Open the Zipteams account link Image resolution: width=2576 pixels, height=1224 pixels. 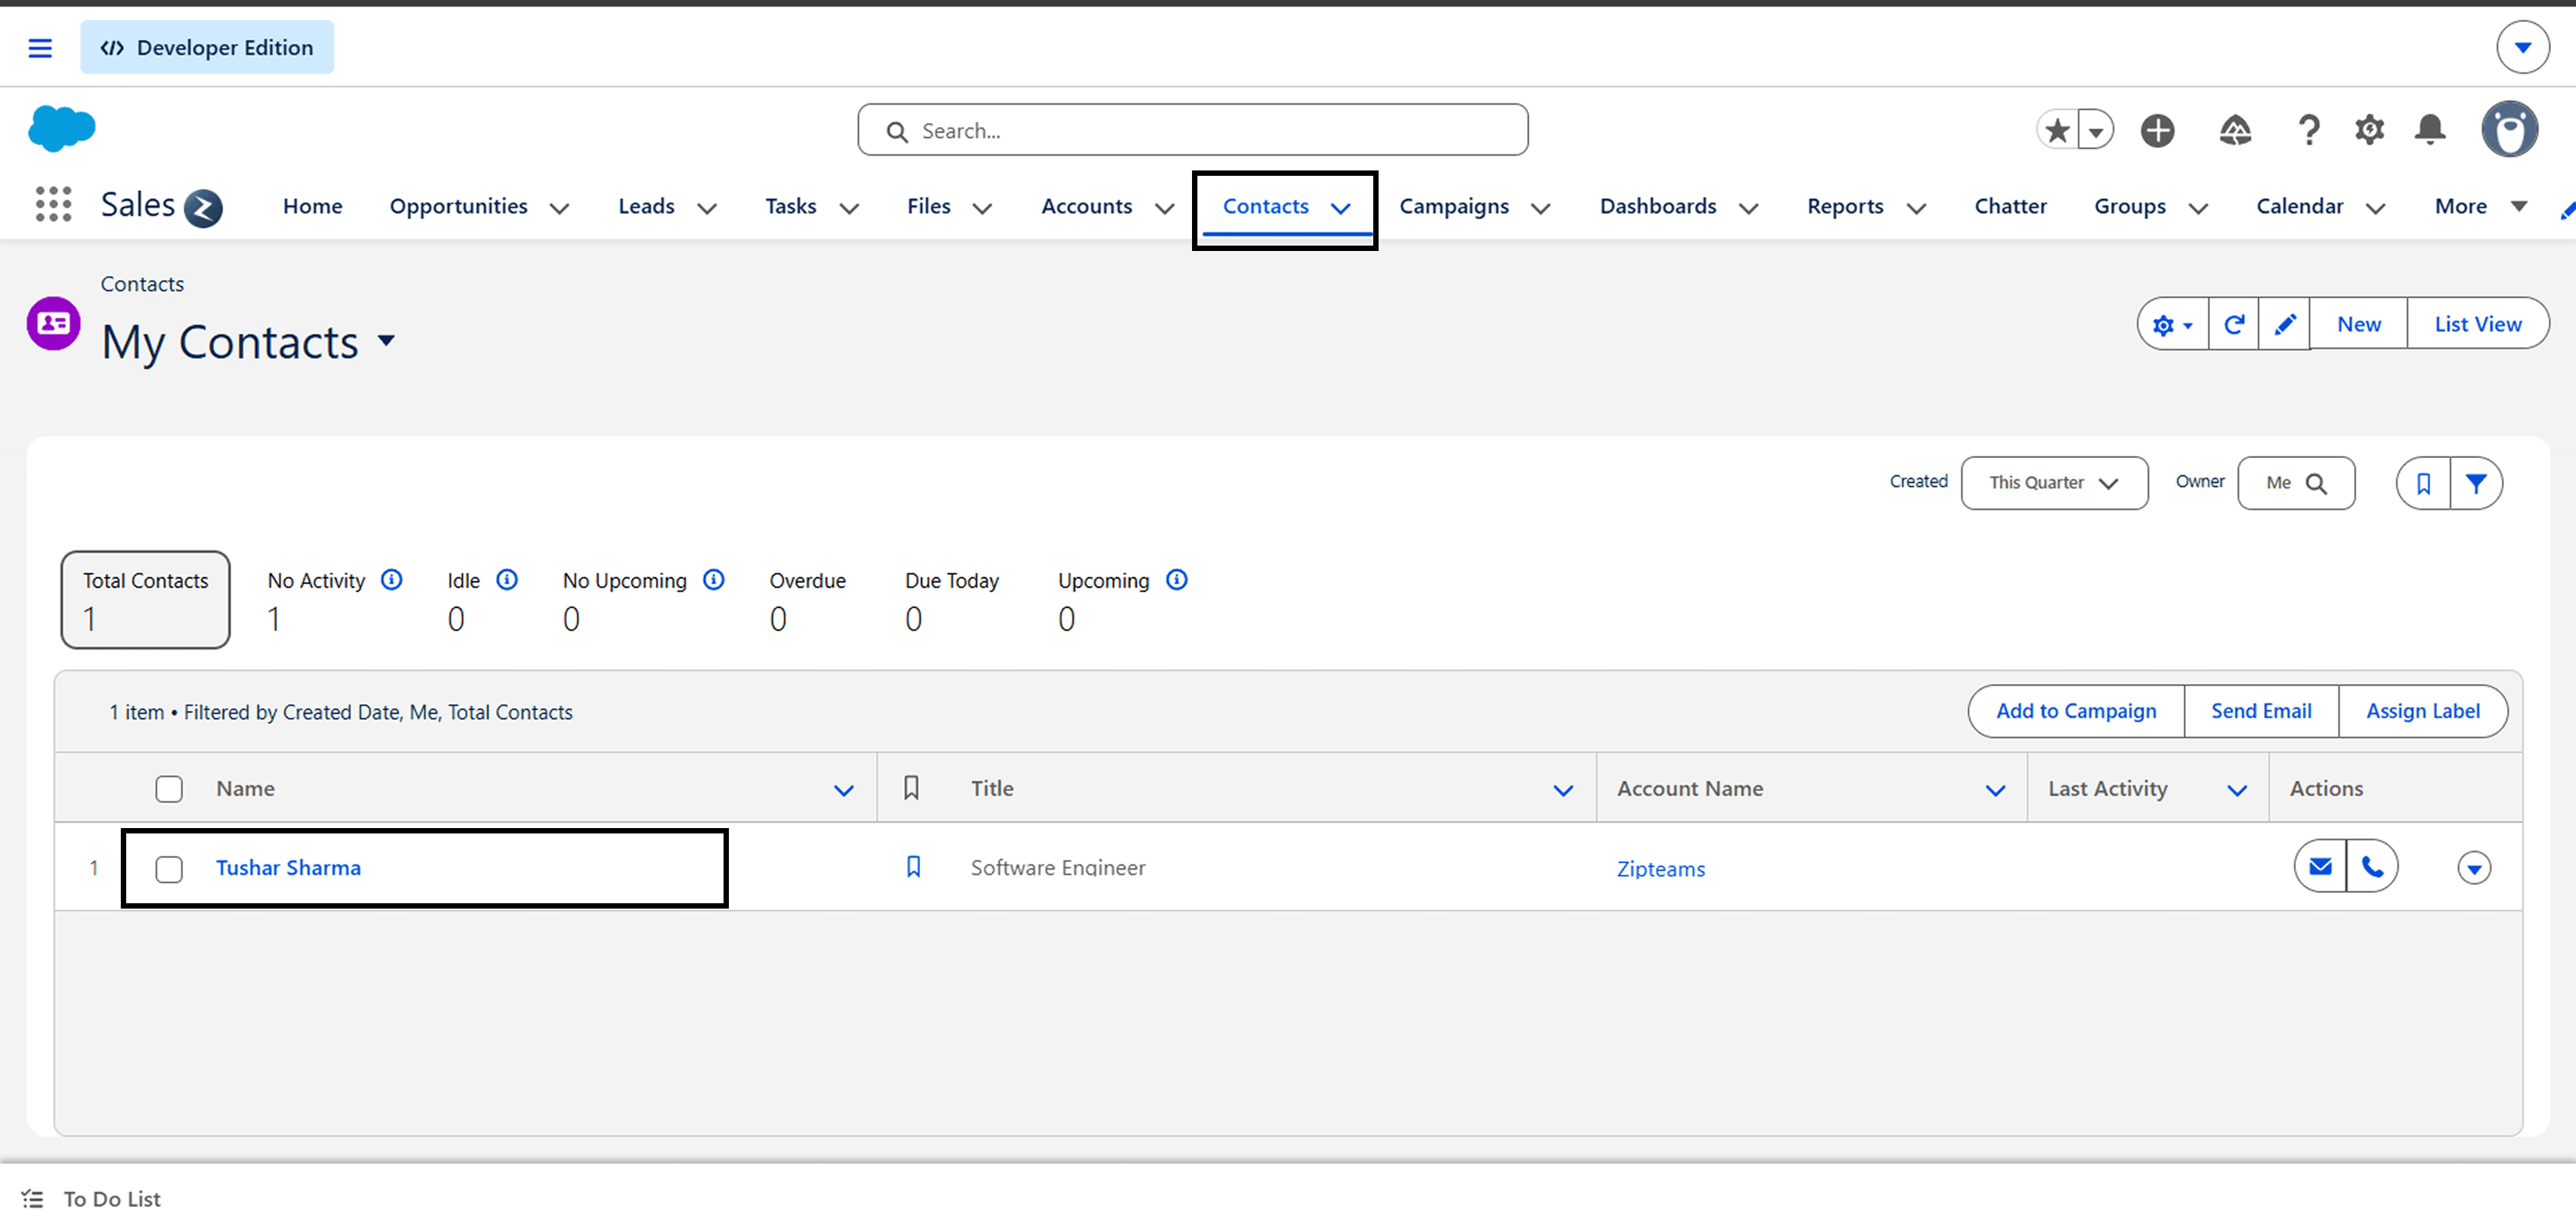pyautogui.click(x=1660, y=869)
